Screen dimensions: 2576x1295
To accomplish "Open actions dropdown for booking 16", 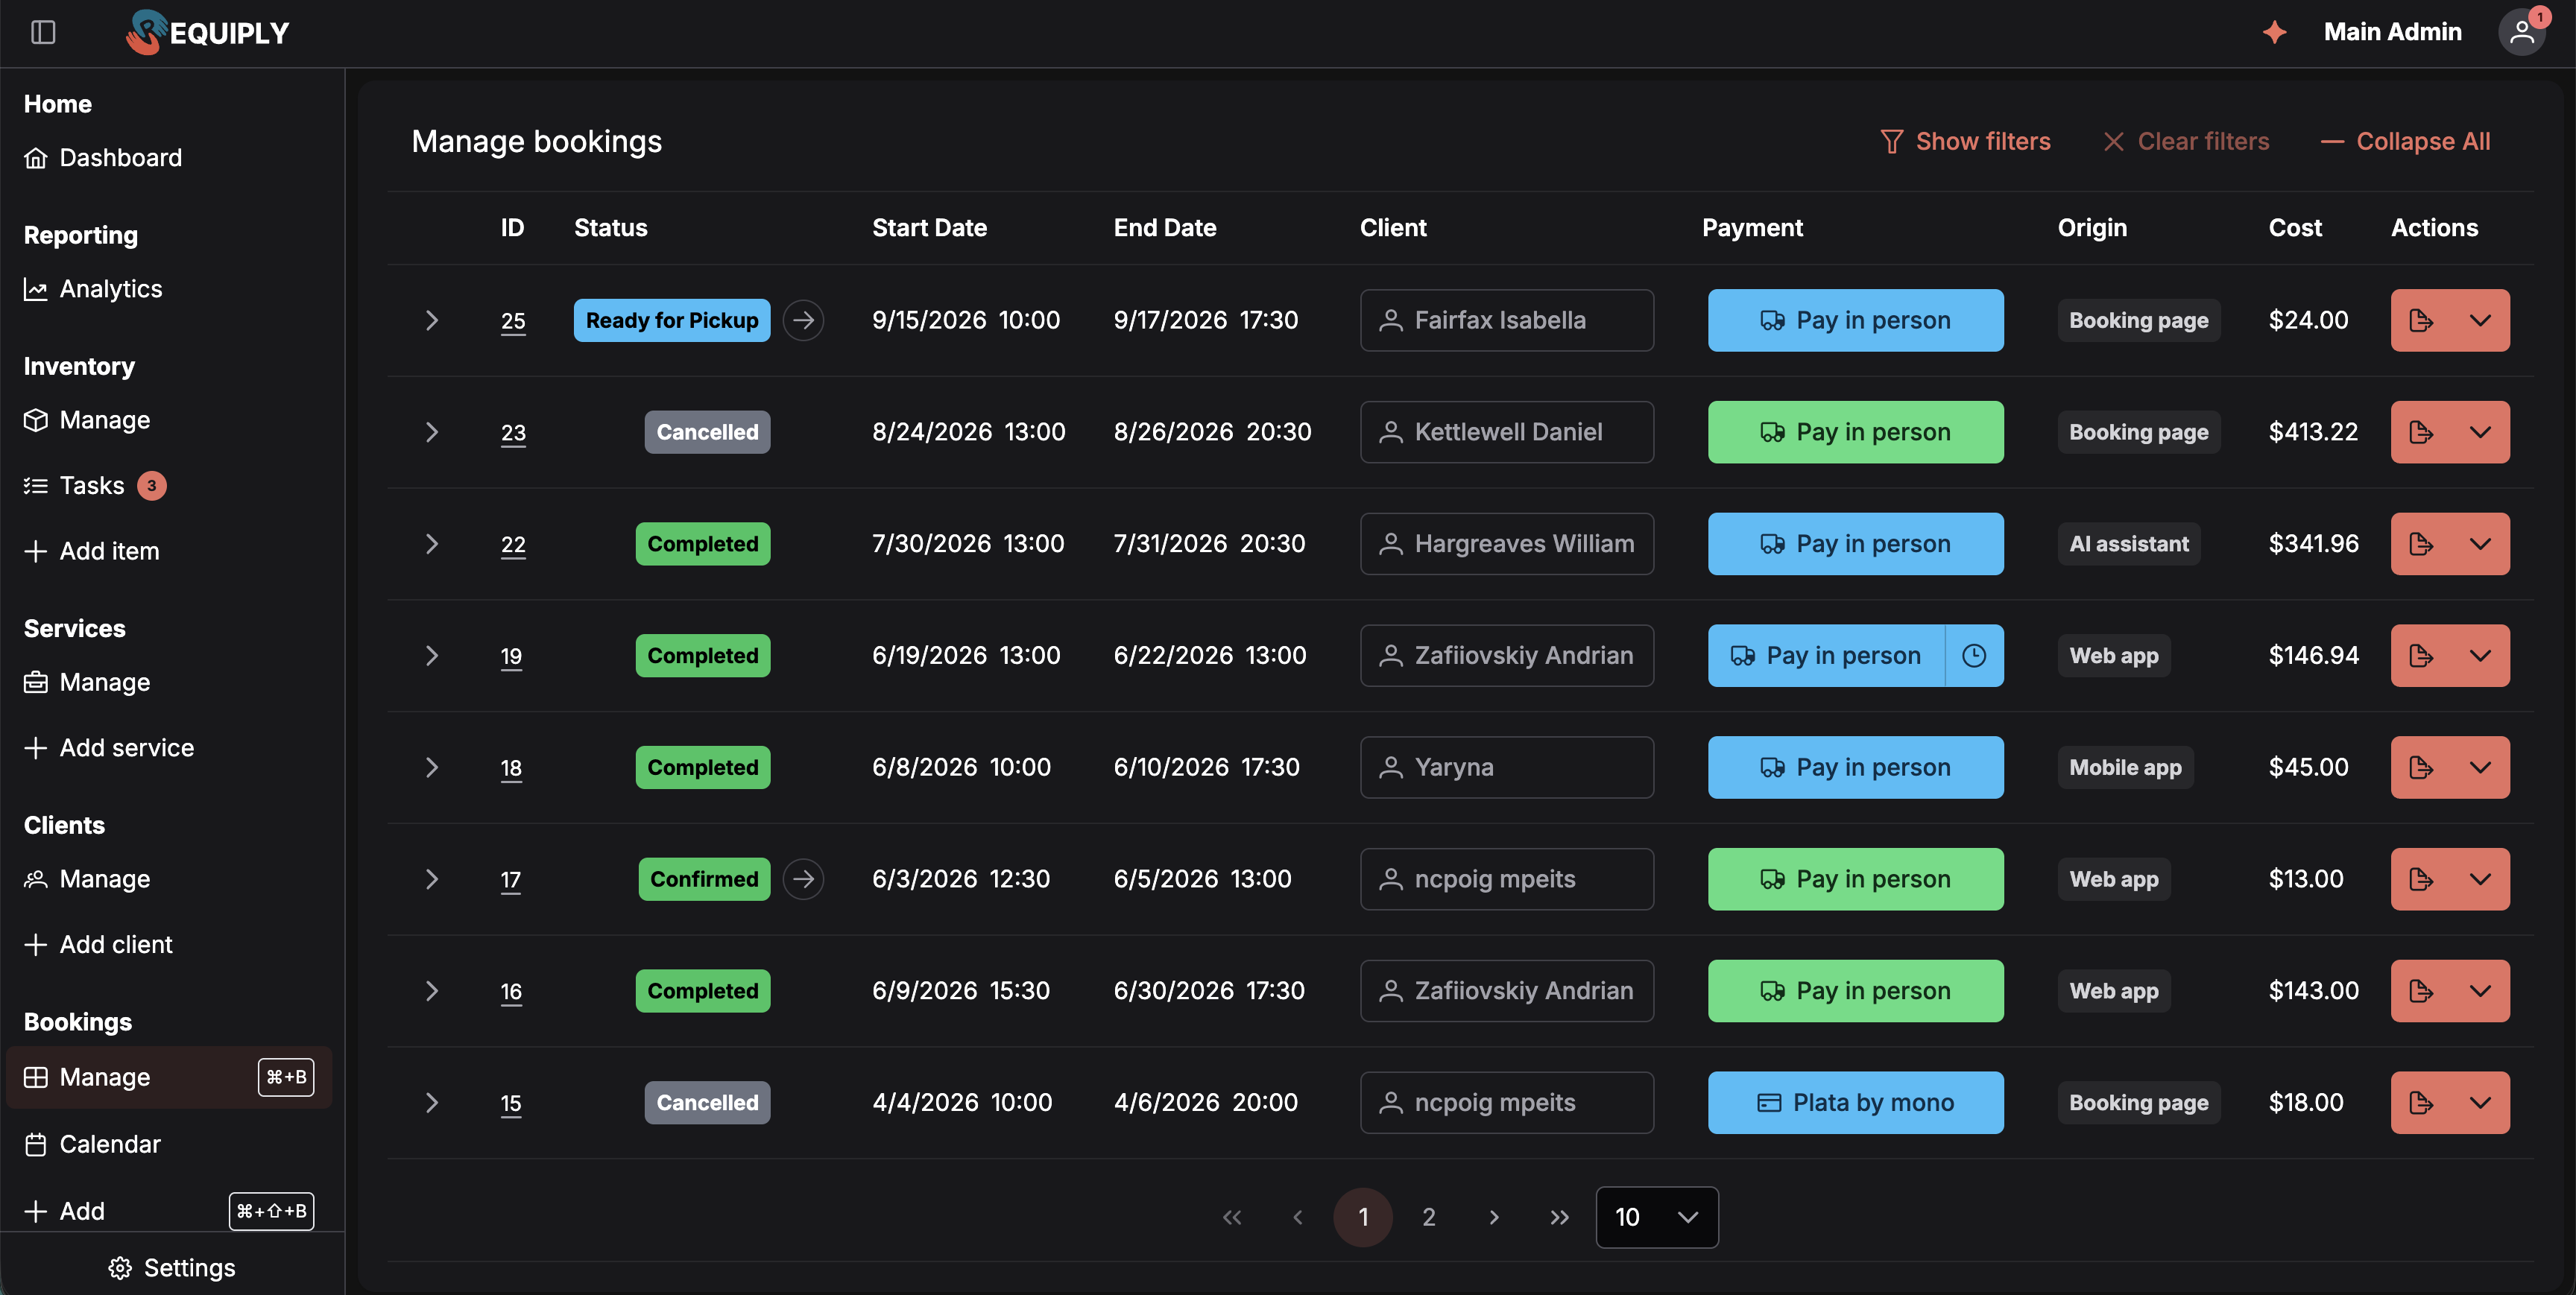I will point(2480,991).
